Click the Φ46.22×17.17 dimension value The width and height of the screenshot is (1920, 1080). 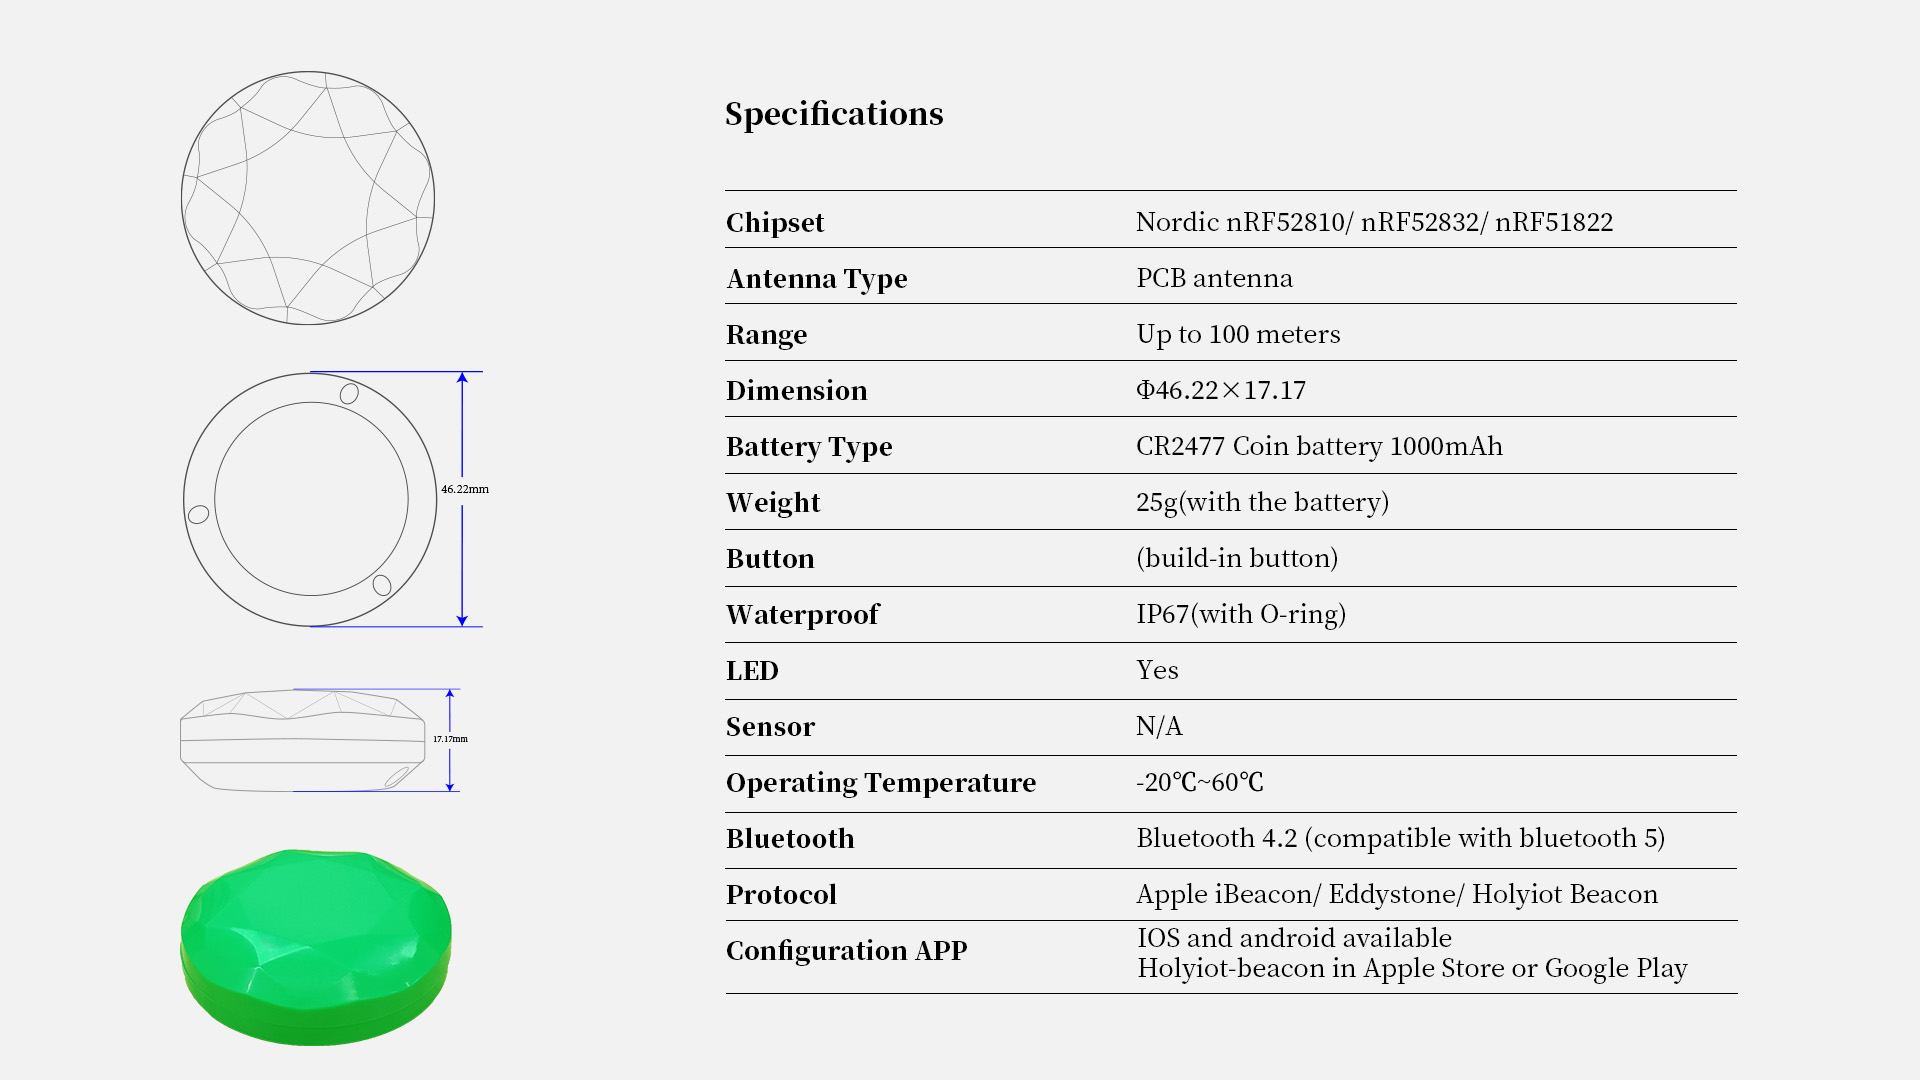click(1221, 390)
